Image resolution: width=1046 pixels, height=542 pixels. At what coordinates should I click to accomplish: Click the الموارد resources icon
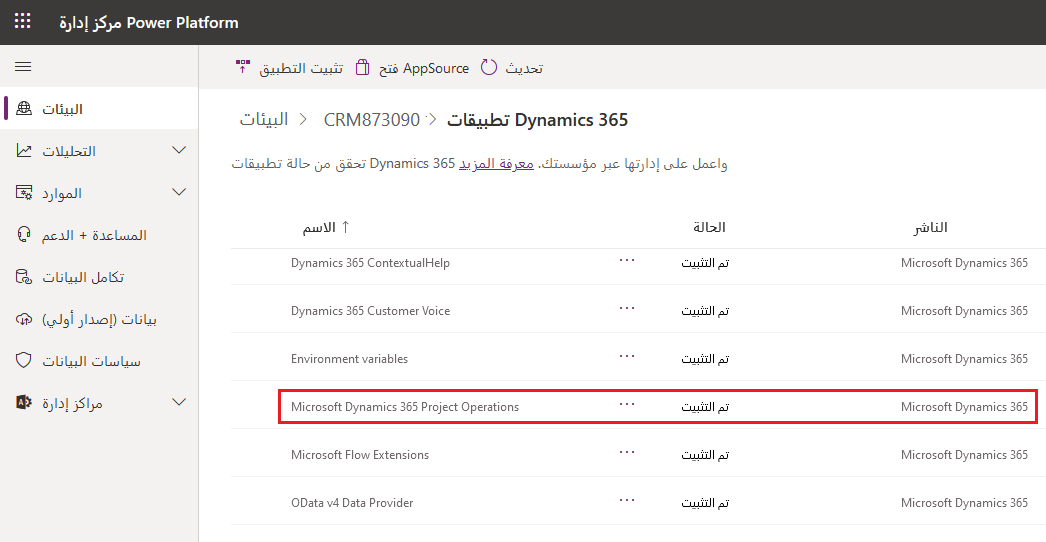[24, 193]
